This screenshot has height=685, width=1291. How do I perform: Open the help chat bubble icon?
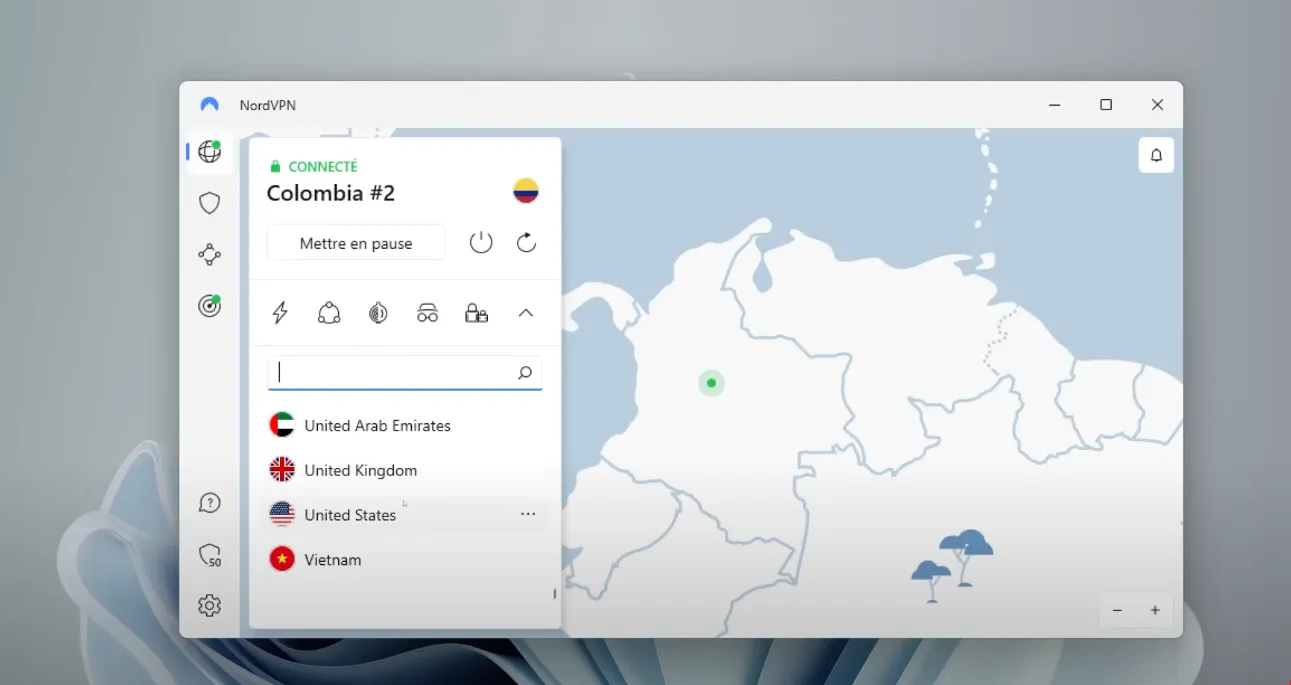[209, 503]
